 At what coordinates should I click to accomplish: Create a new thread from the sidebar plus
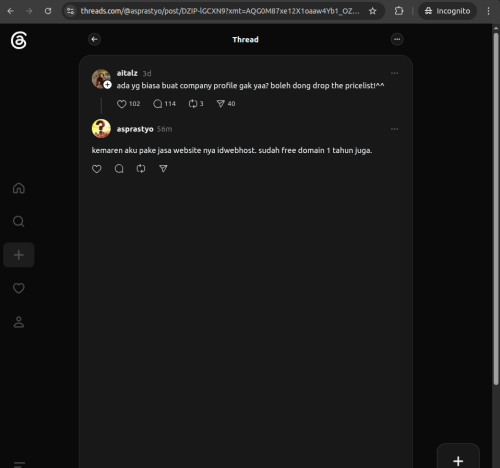[x=19, y=255]
